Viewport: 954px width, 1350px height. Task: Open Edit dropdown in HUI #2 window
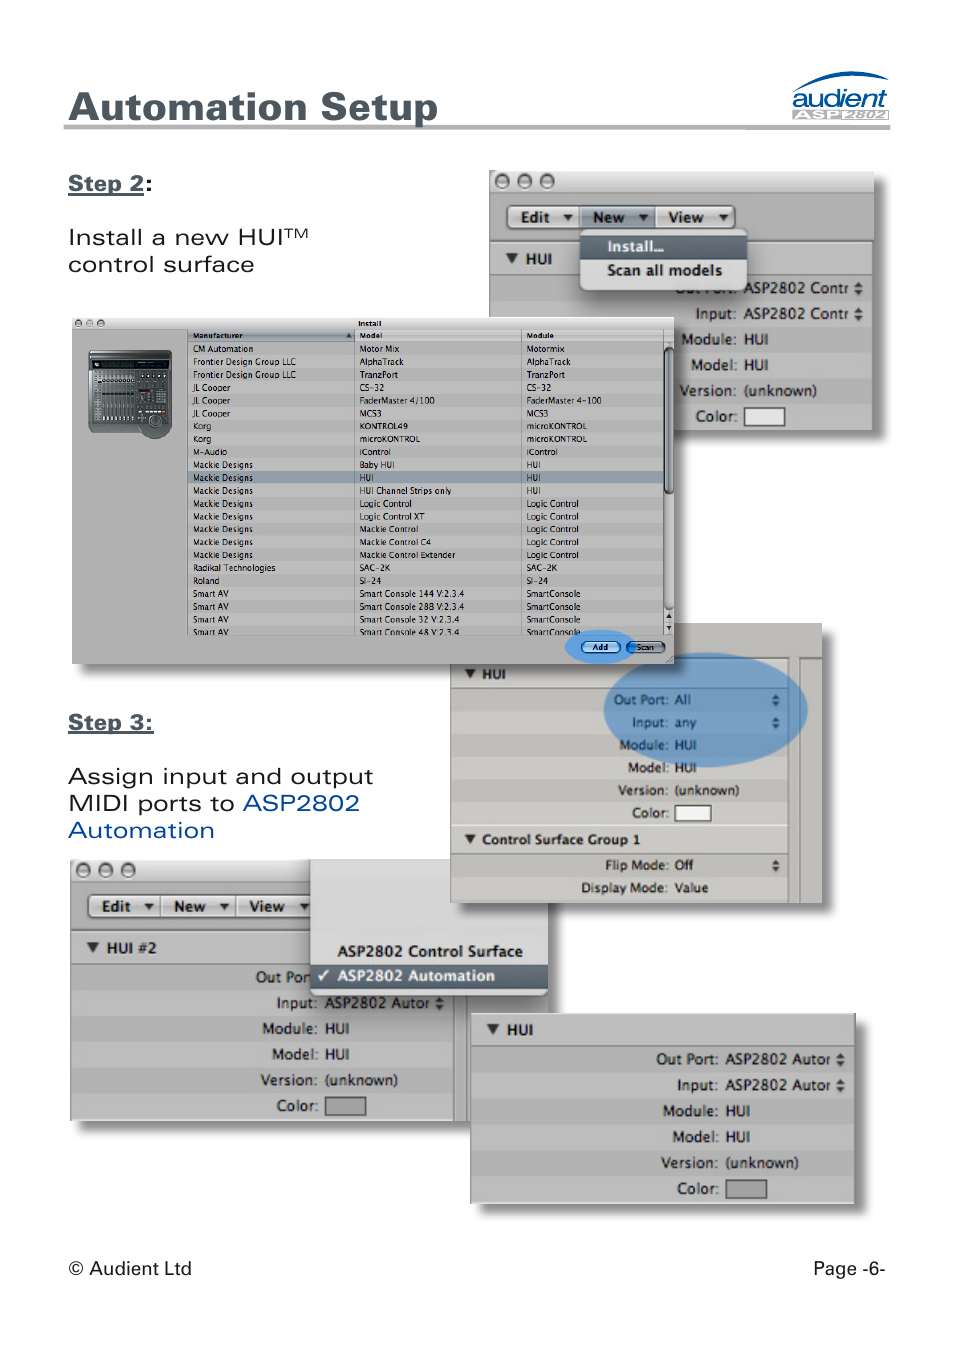124,906
